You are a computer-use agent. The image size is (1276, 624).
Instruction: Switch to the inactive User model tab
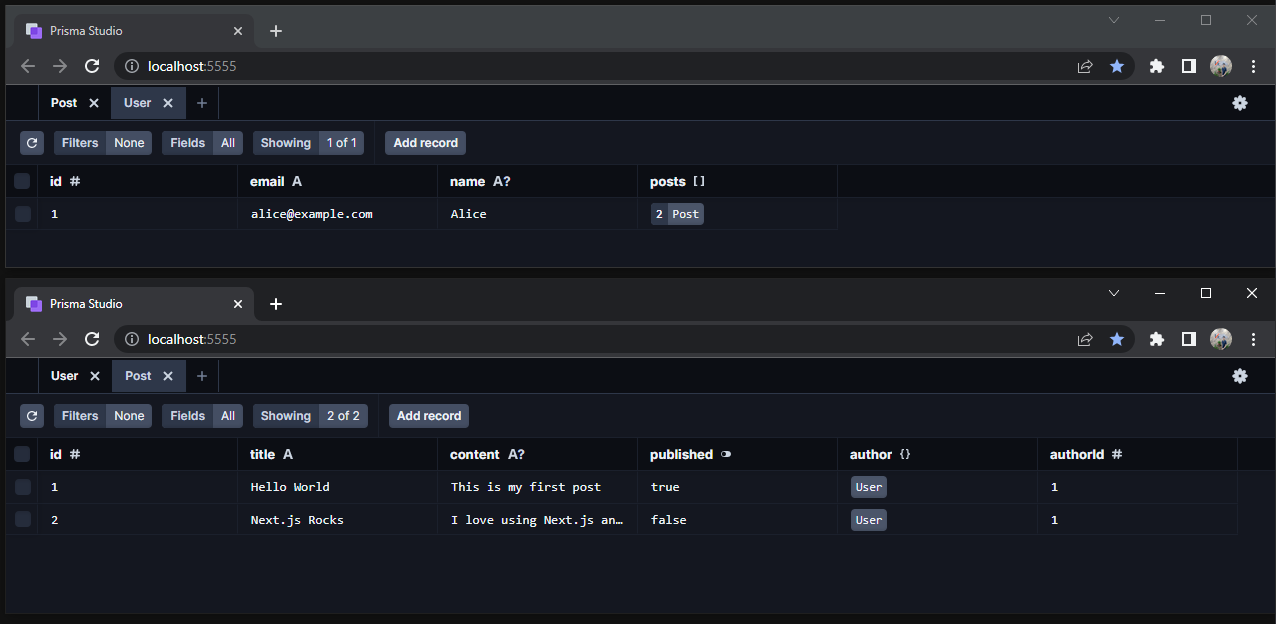64,376
